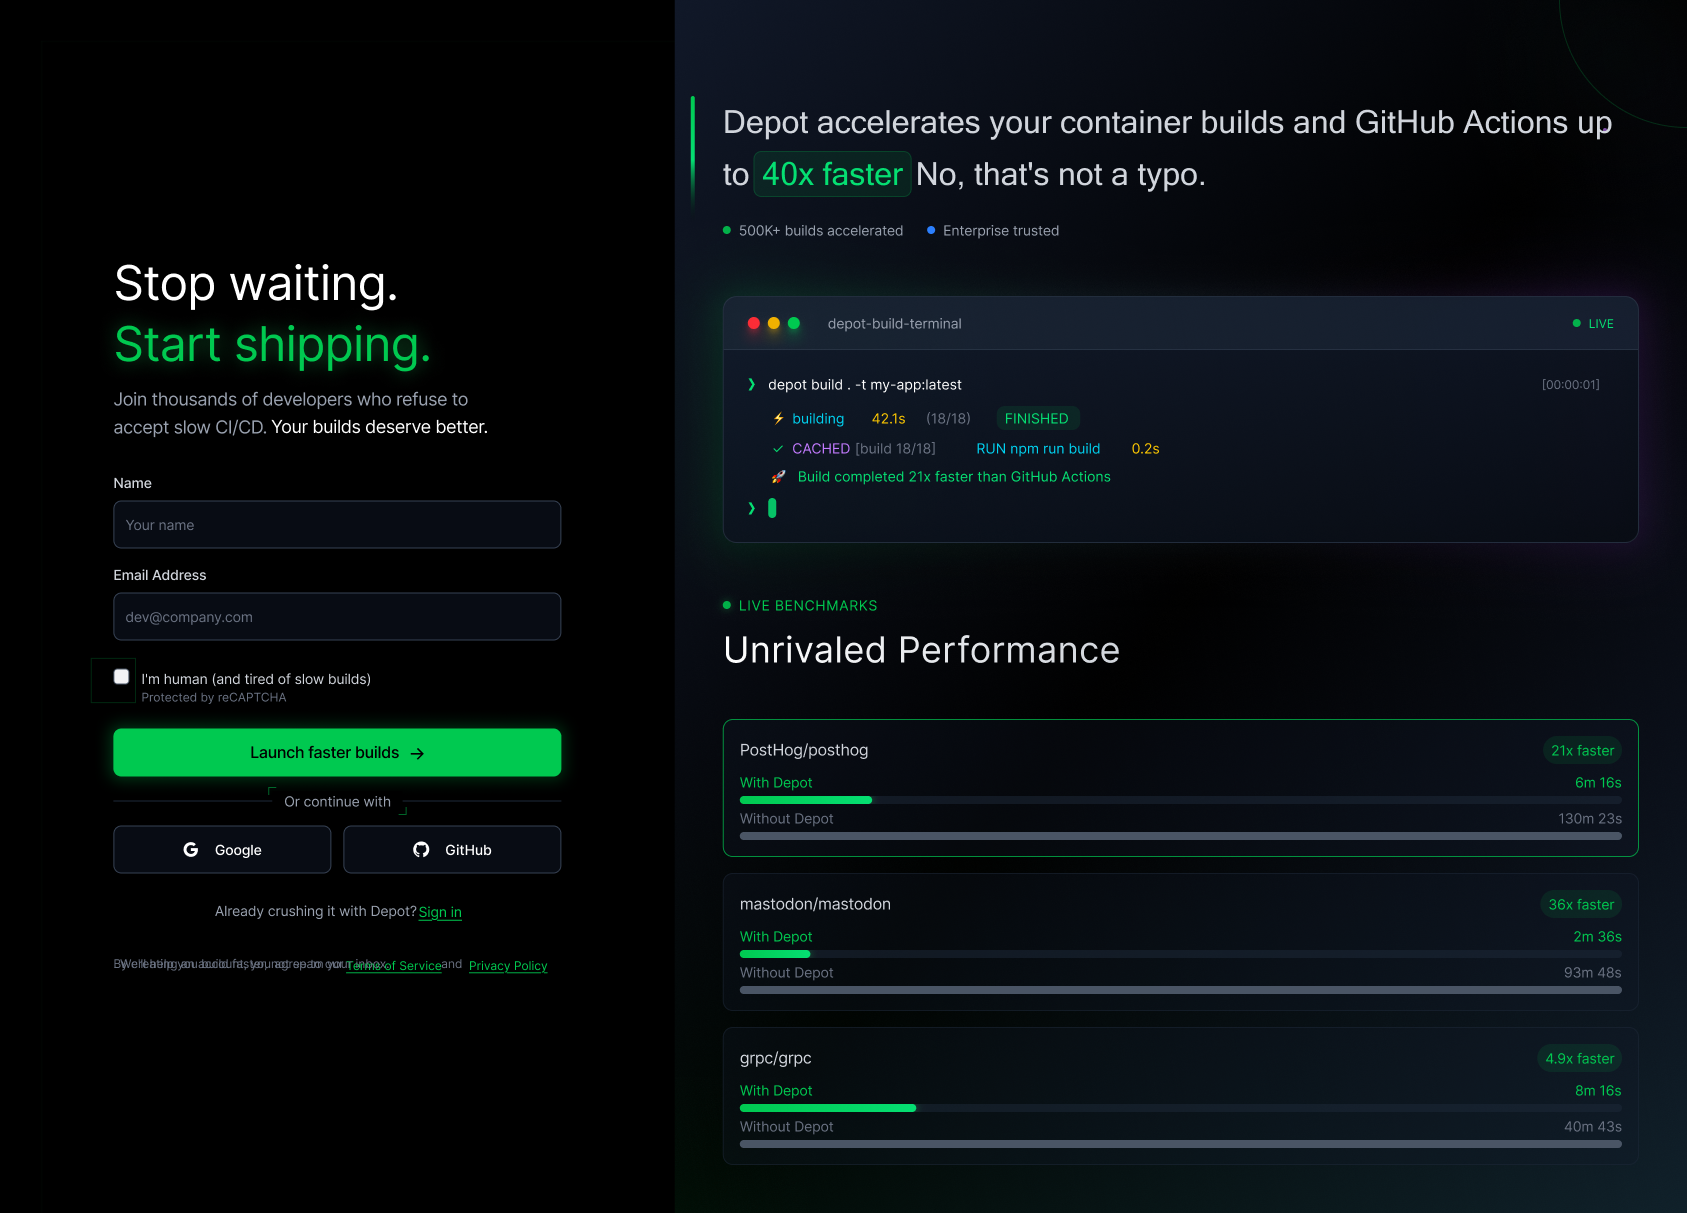Screen dimensions: 1687x1213
Task: Open the Terms of Service link
Action: coord(394,966)
